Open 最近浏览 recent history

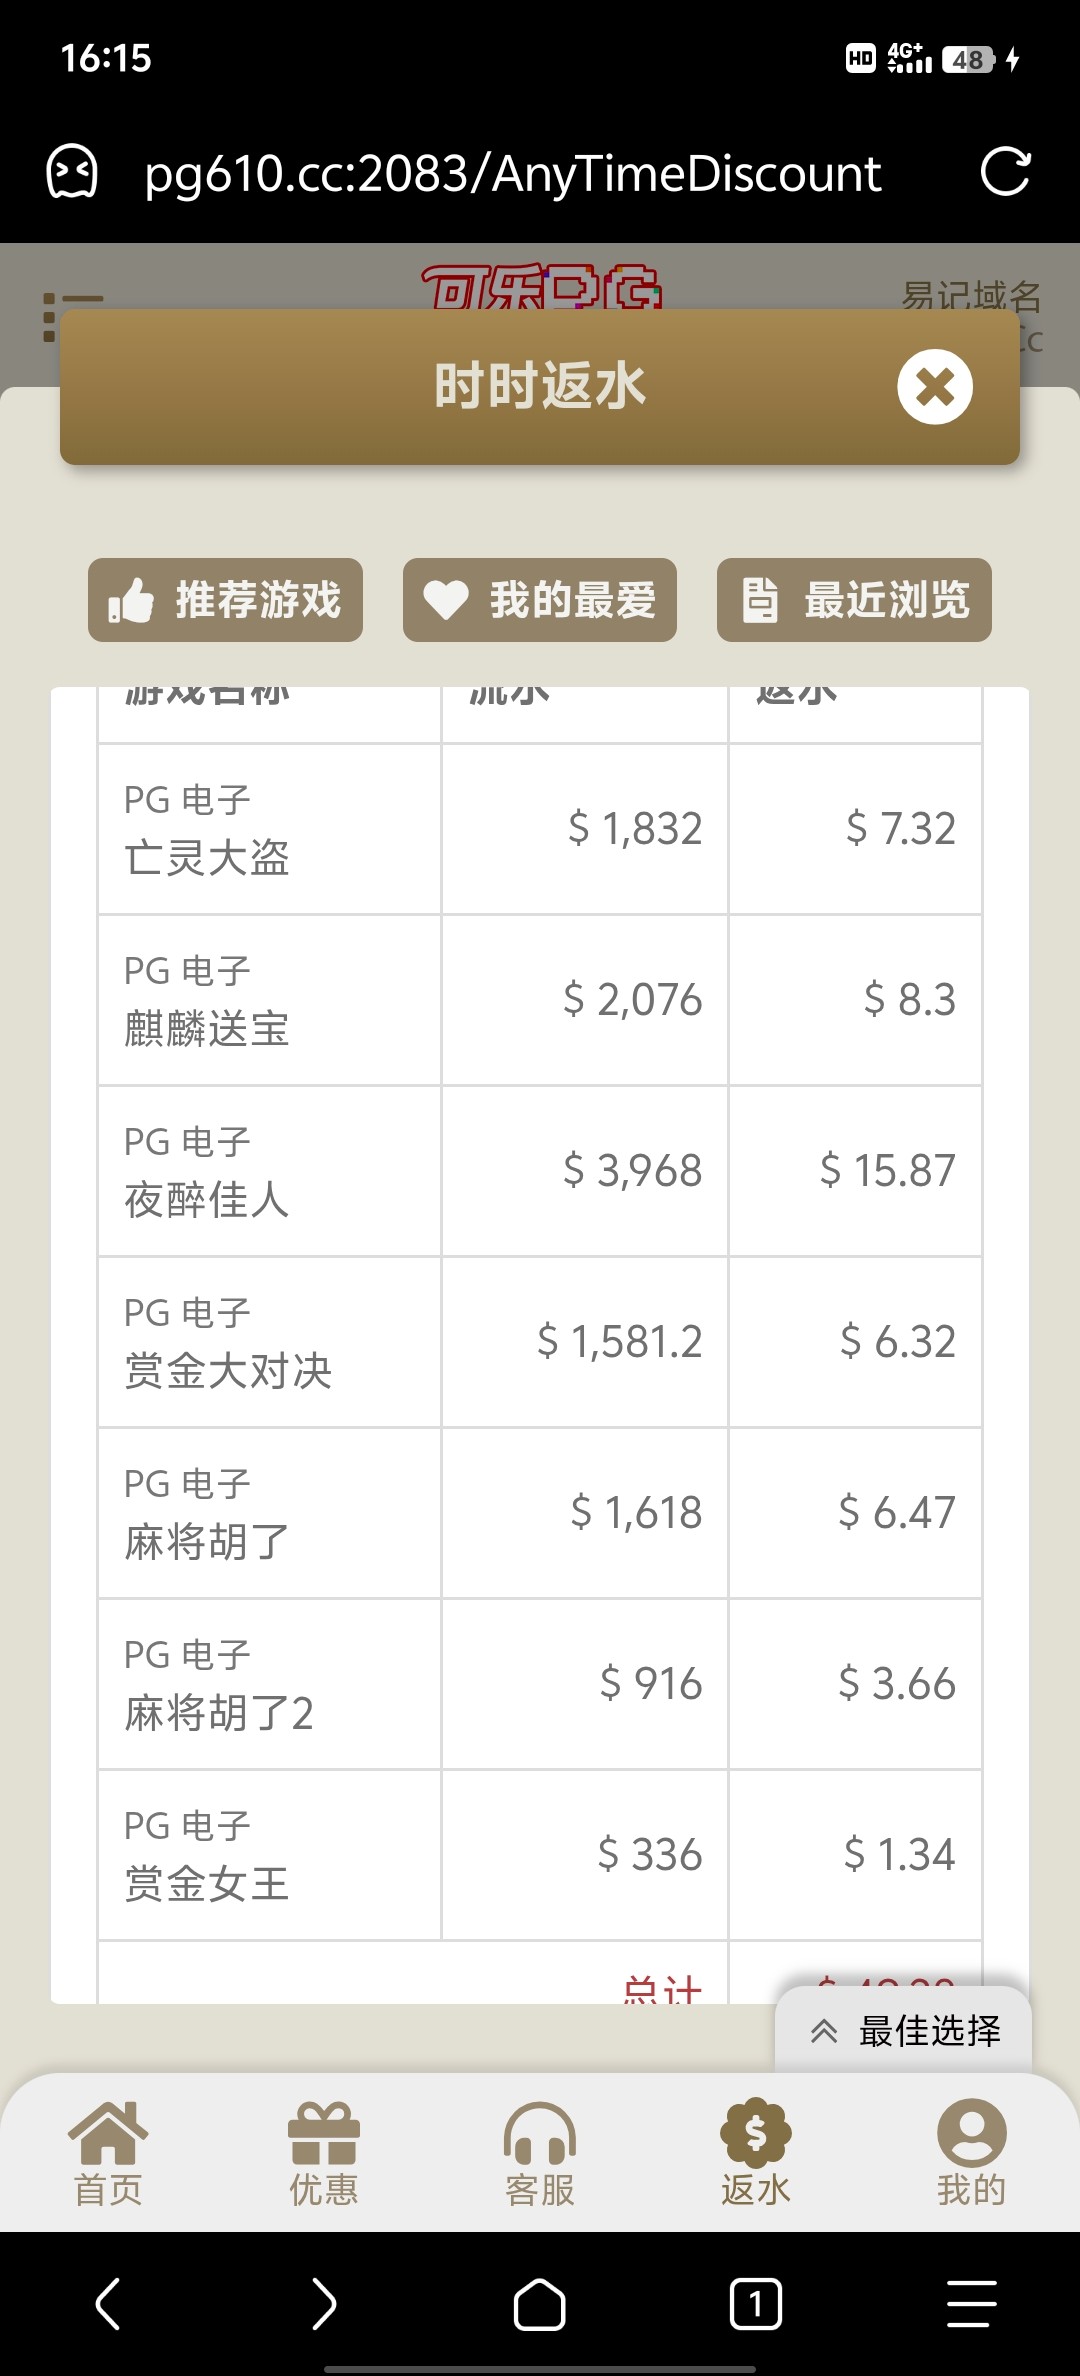pos(854,600)
